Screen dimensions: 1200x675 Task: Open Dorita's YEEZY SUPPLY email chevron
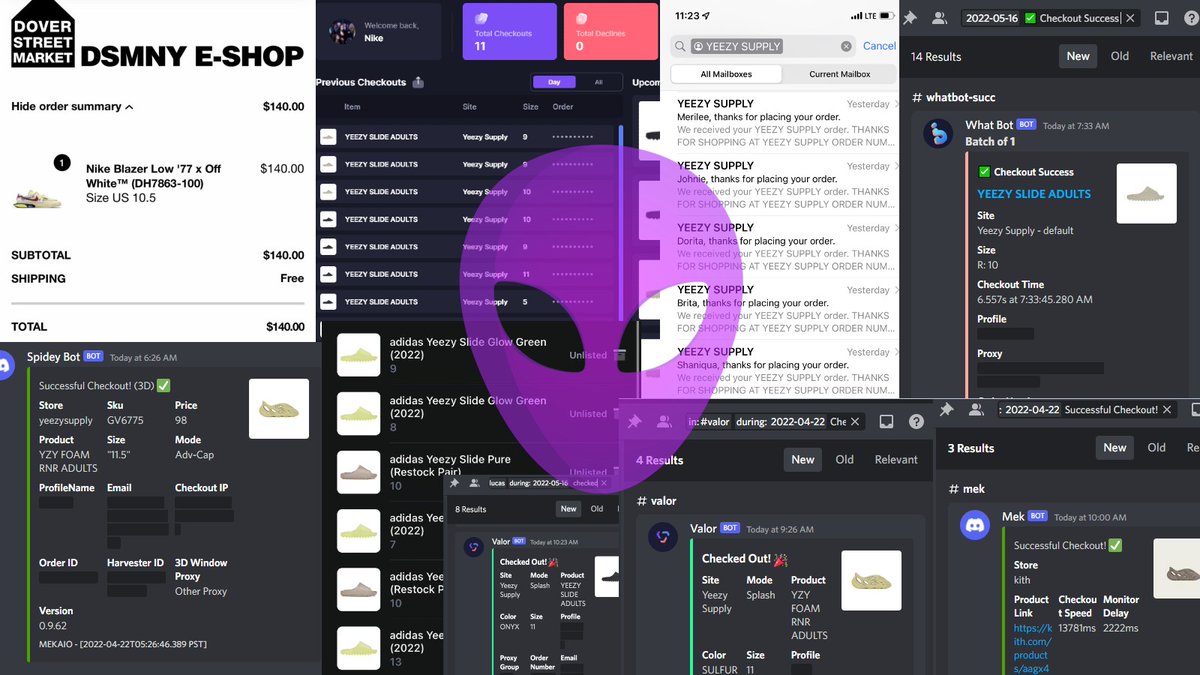pos(895,228)
